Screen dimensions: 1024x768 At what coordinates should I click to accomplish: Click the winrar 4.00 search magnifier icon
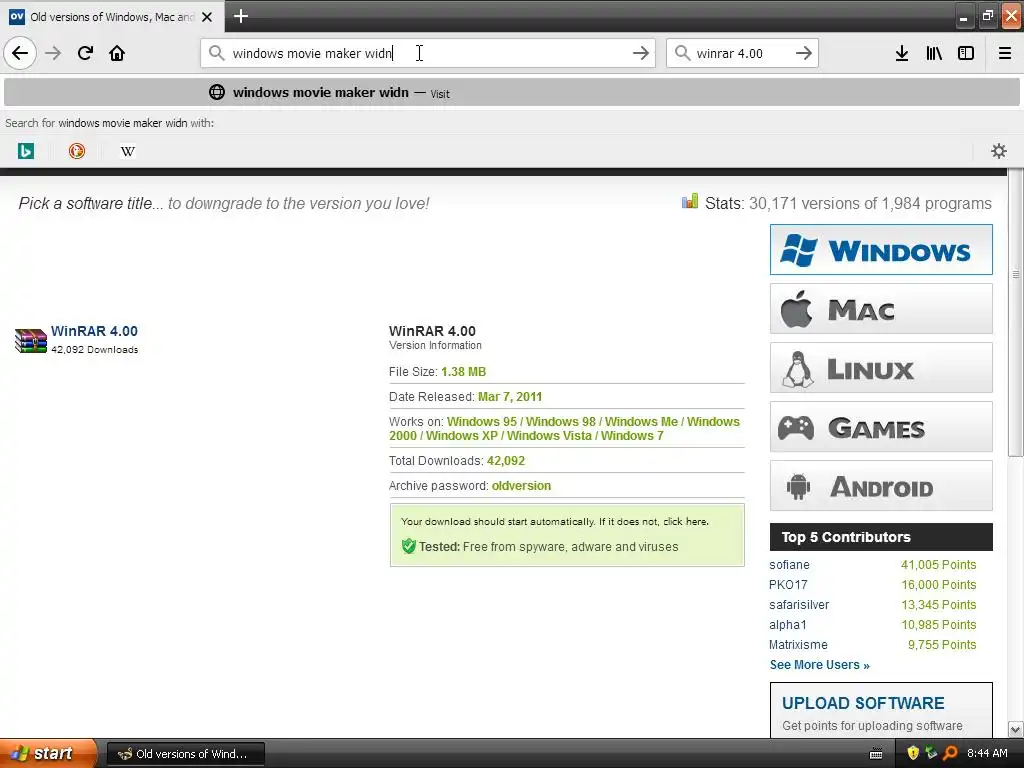682,53
